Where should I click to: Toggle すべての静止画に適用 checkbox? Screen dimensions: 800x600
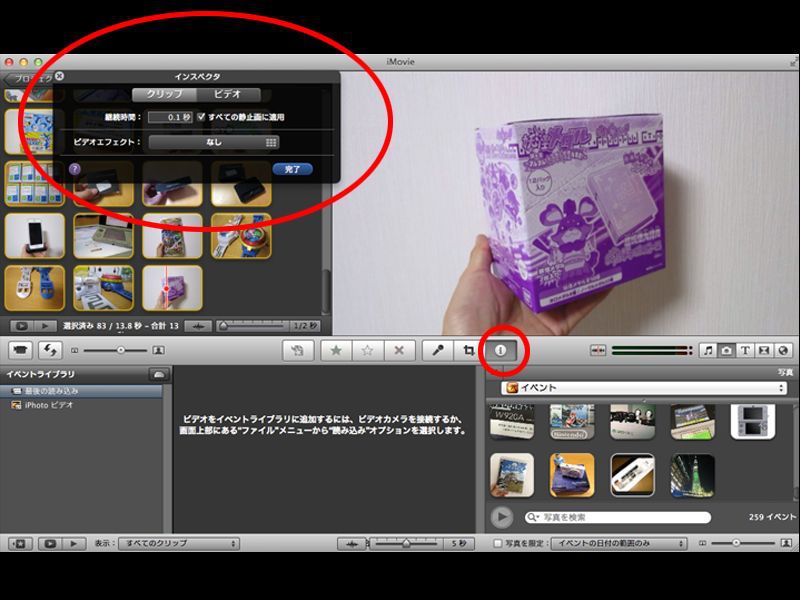(x=201, y=117)
